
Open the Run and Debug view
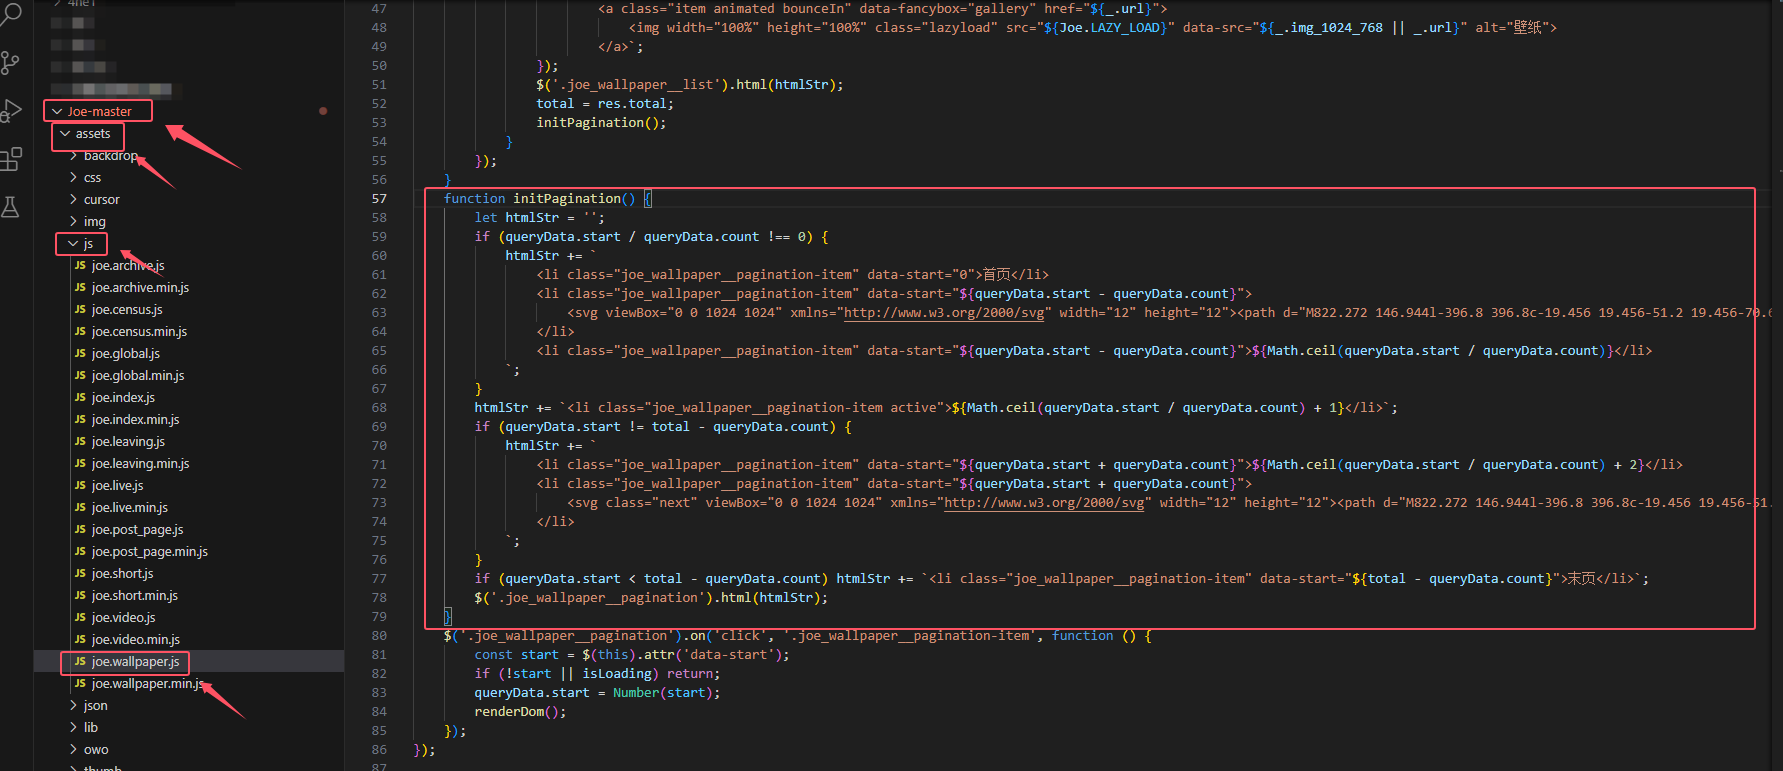click(x=11, y=111)
